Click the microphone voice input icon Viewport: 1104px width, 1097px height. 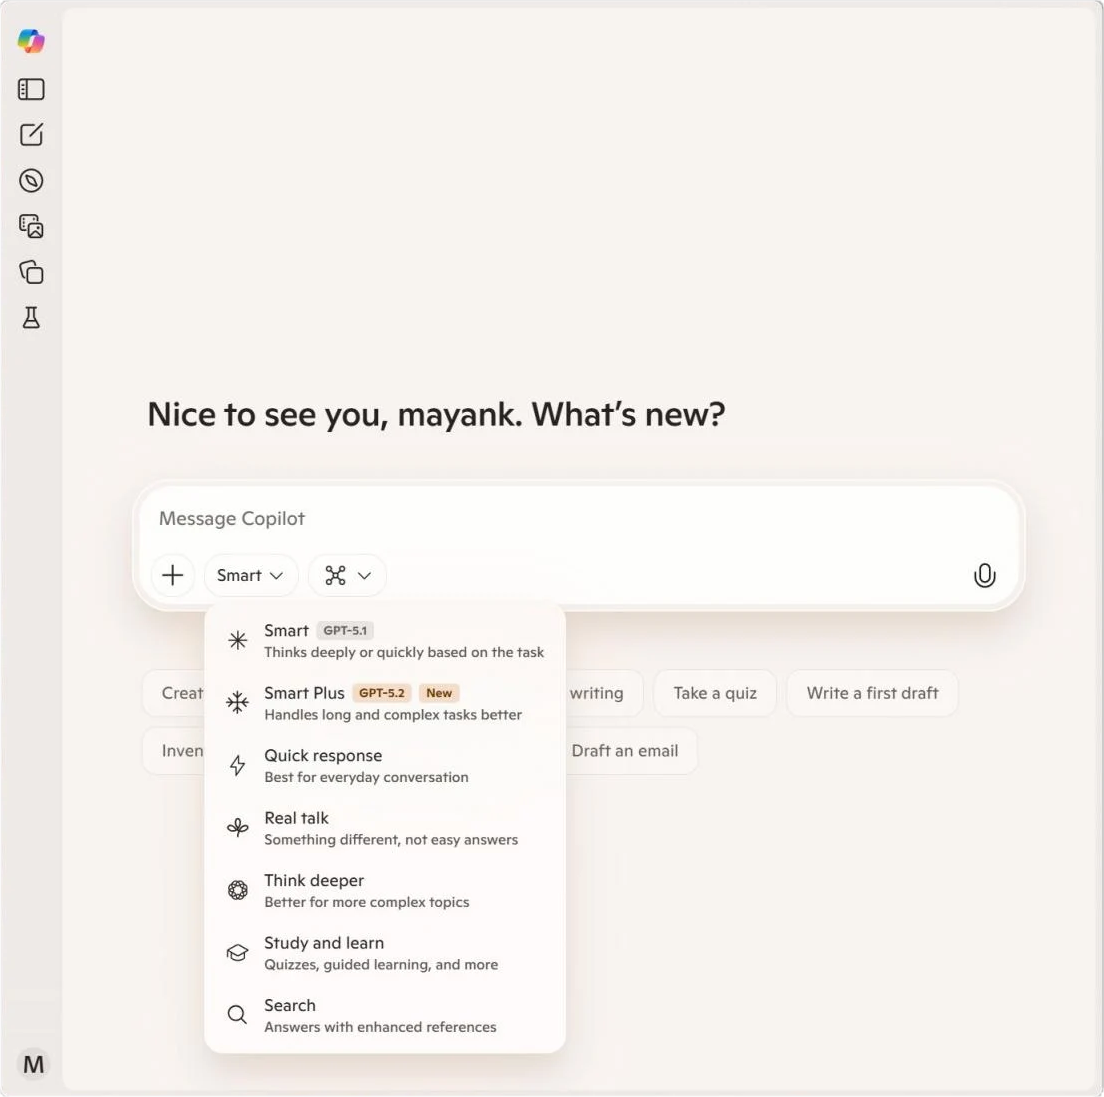tap(984, 575)
